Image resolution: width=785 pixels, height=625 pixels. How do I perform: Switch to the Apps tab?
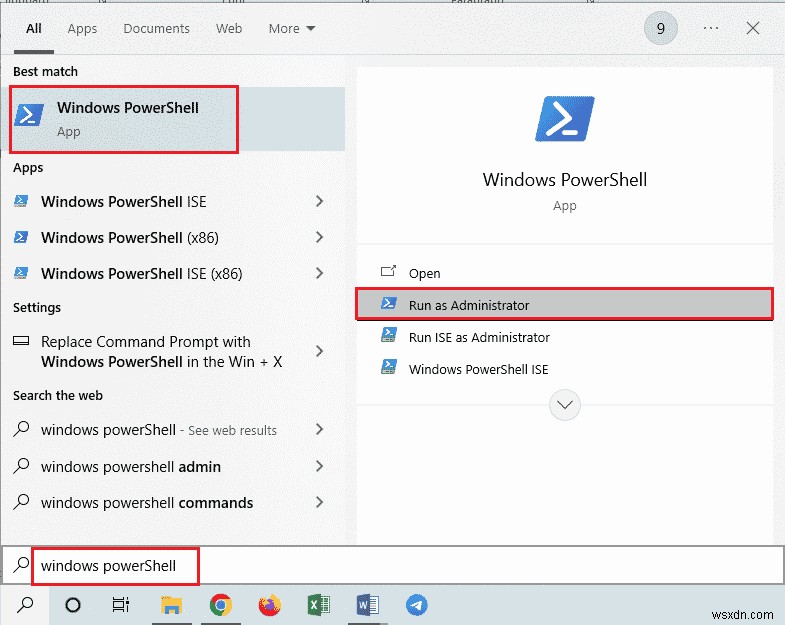(82, 29)
